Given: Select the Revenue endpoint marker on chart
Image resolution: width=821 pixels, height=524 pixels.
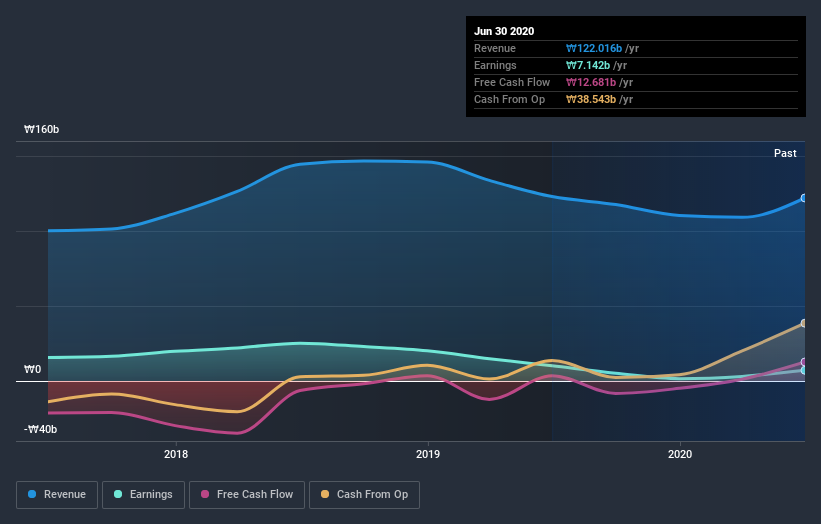Looking at the screenshot, I should point(804,198).
